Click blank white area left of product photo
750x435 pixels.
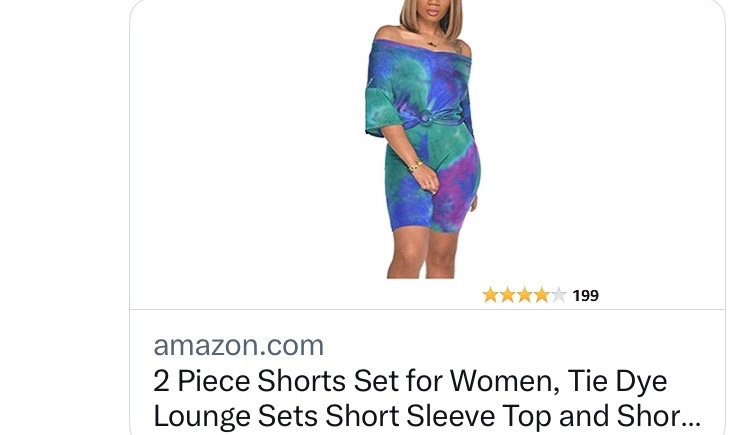[246, 153]
